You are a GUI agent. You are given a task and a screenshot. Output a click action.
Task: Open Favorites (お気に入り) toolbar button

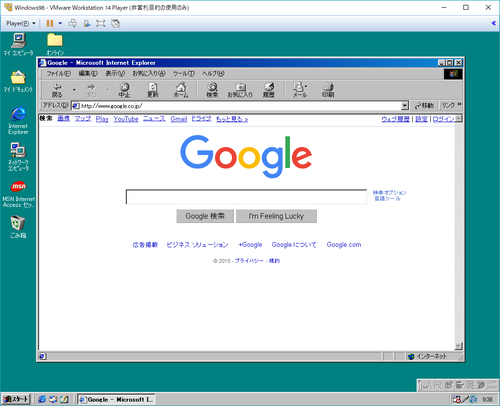tap(240, 90)
